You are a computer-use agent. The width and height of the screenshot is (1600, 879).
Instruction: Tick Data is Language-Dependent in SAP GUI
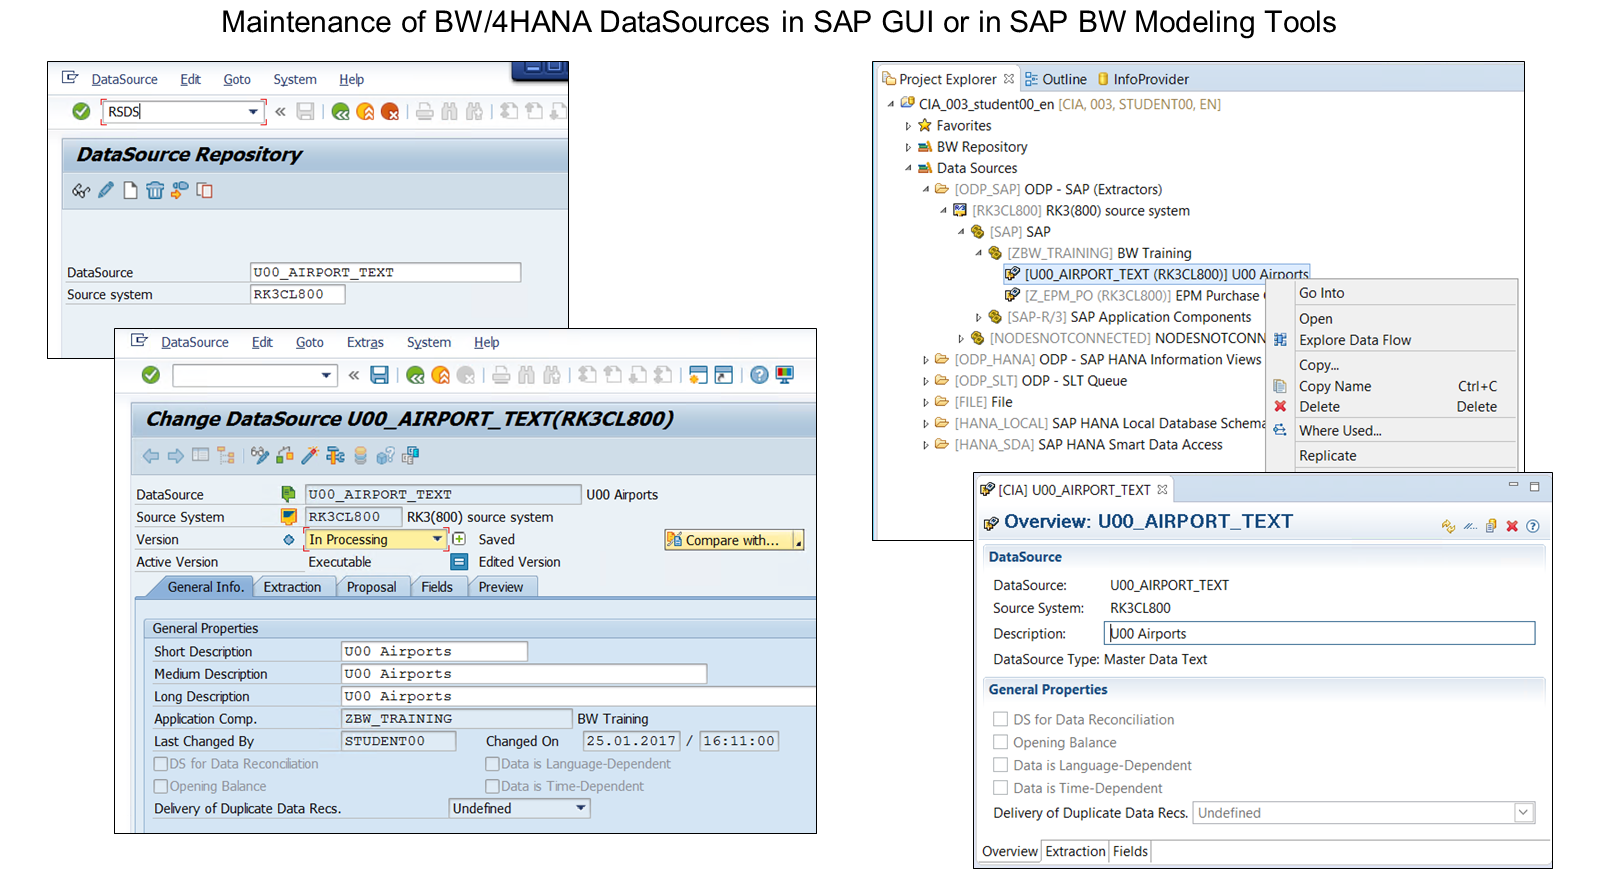pos(492,764)
